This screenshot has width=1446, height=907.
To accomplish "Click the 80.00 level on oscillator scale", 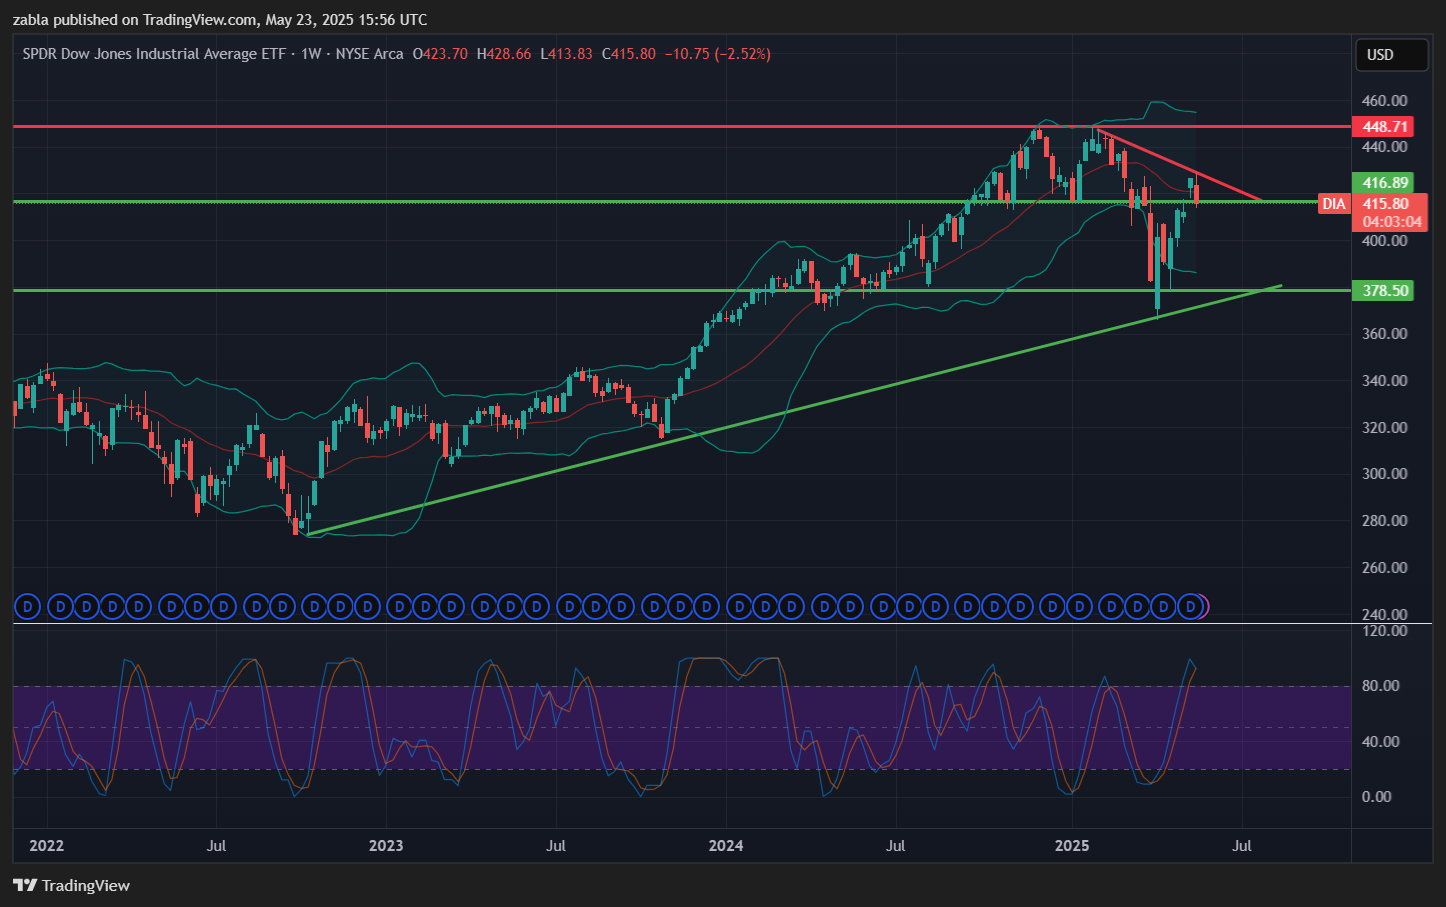I will coord(1380,686).
